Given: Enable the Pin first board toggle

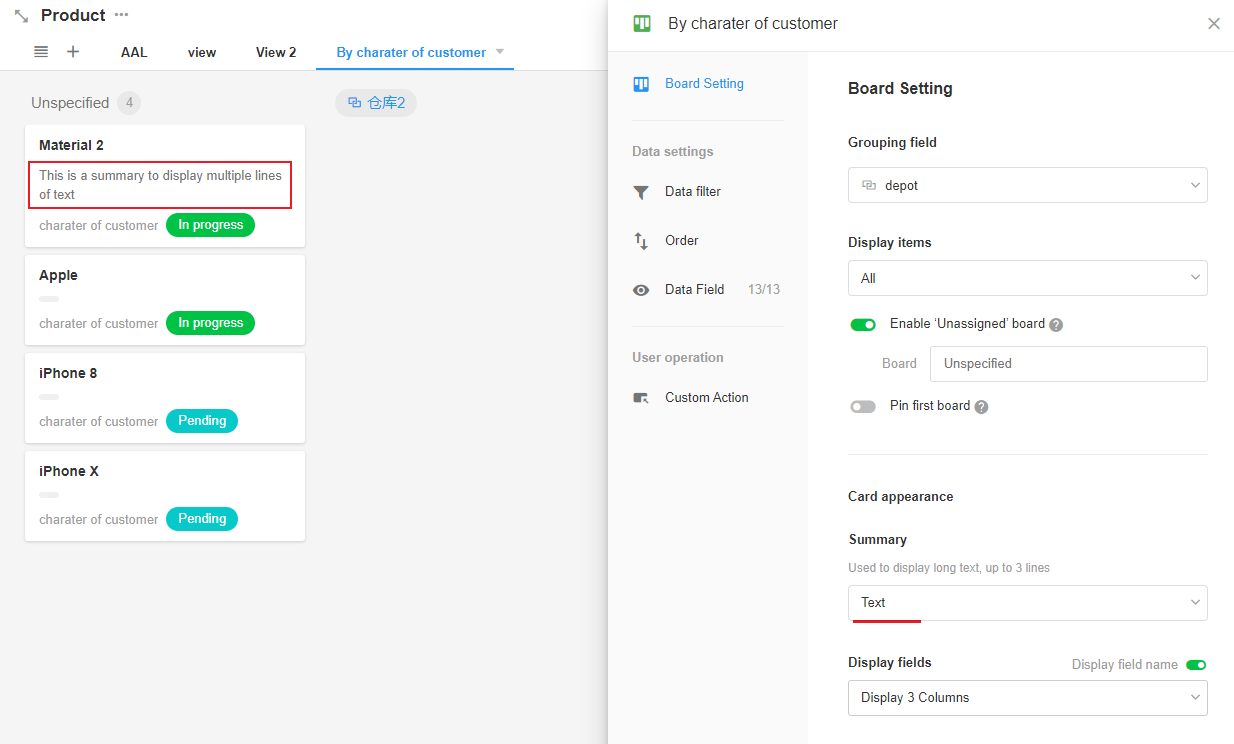Looking at the screenshot, I should coord(862,406).
